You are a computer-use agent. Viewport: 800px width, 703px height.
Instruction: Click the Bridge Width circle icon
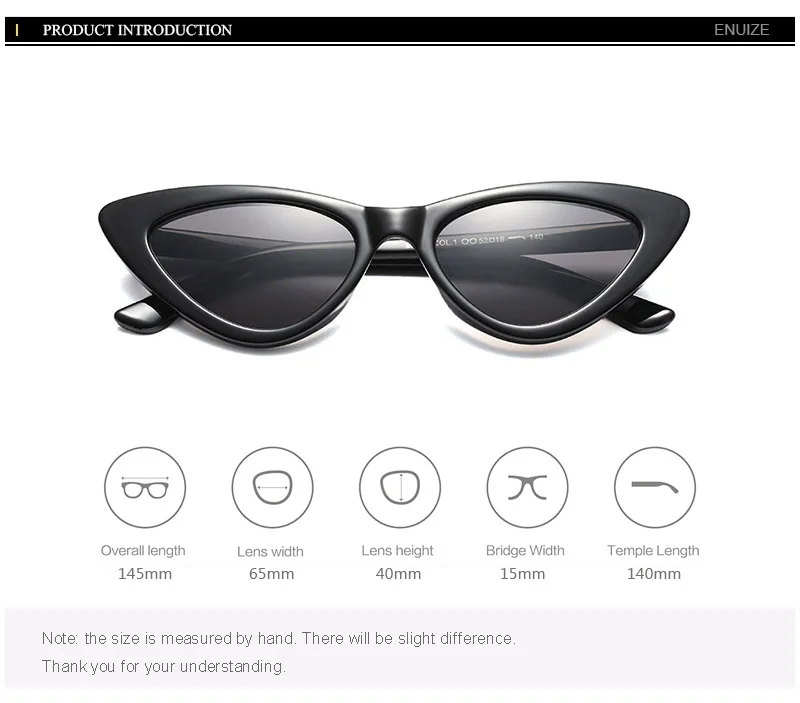coord(528,488)
